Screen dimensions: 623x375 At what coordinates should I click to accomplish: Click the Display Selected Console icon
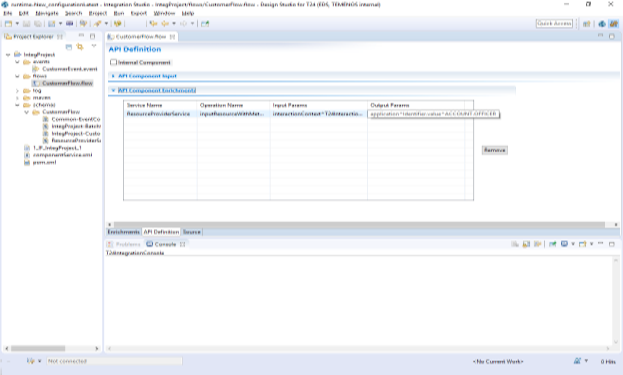[564, 244]
